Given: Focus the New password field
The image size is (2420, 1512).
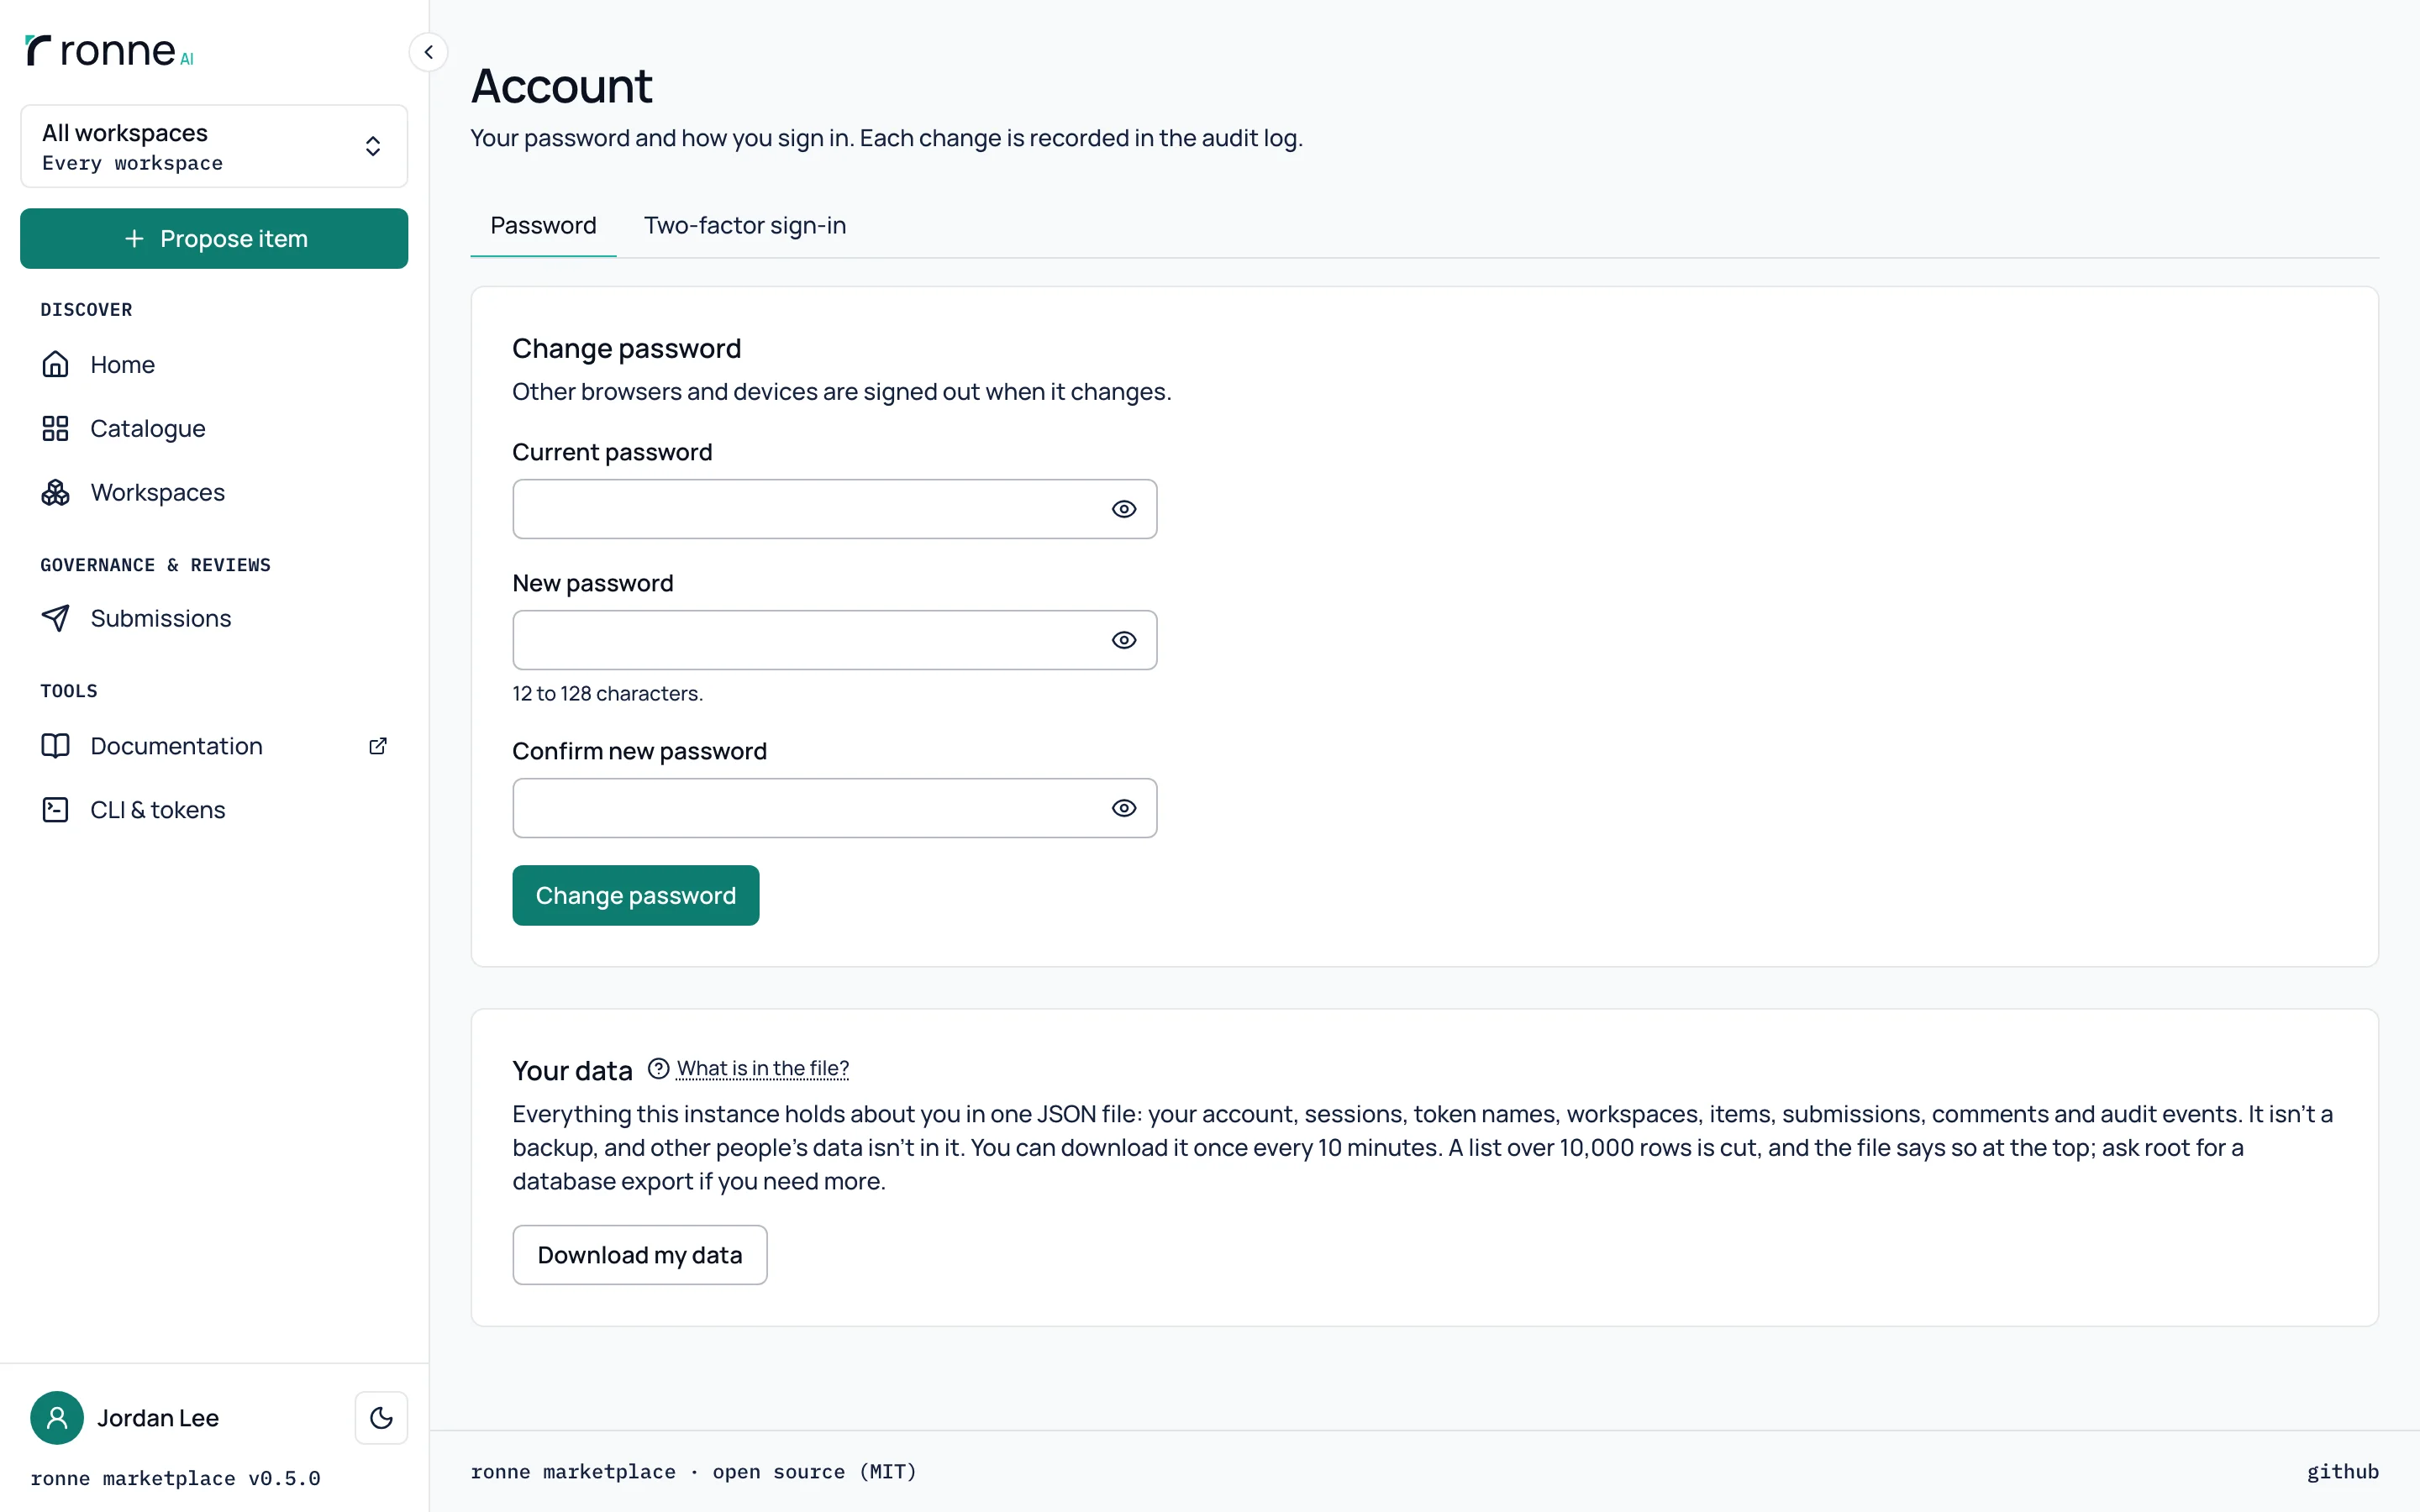Looking at the screenshot, I should [834, 640].
